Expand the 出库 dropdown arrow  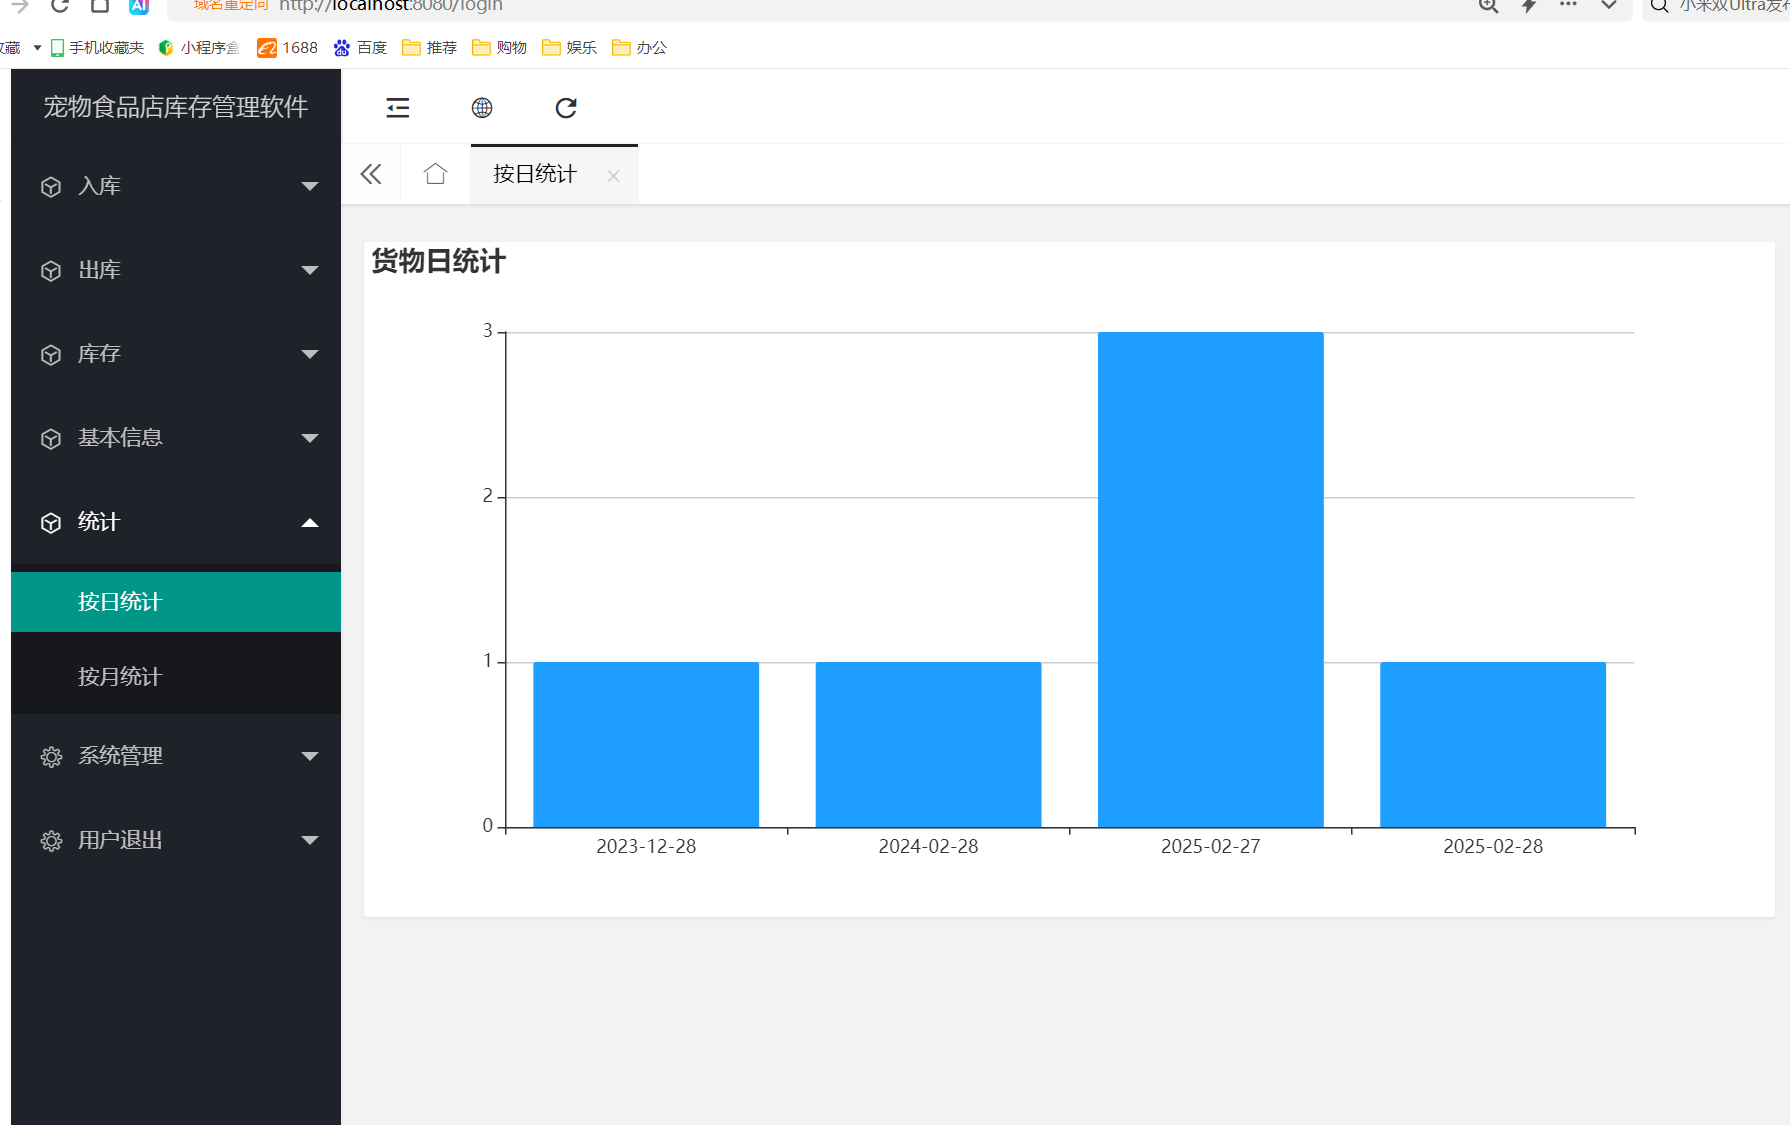pos(310,270)
